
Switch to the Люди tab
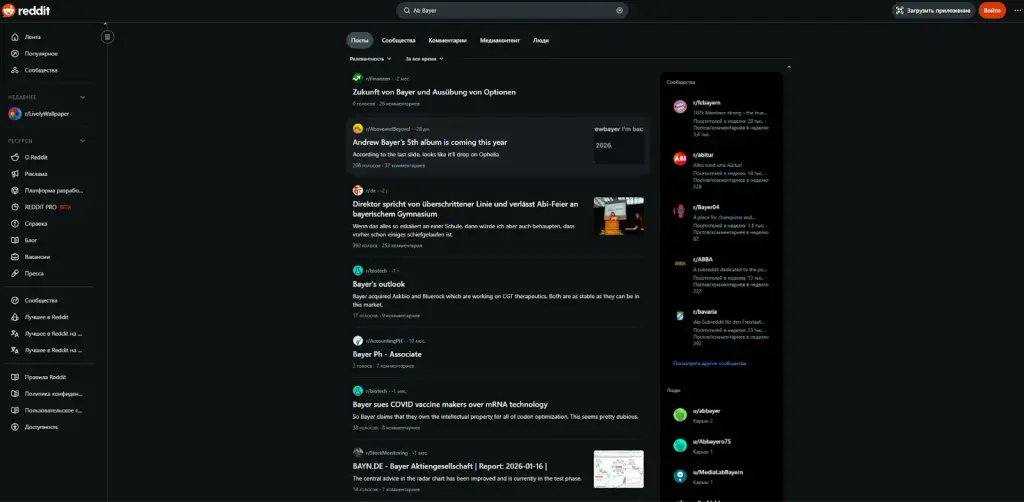[x=541, y=40]
